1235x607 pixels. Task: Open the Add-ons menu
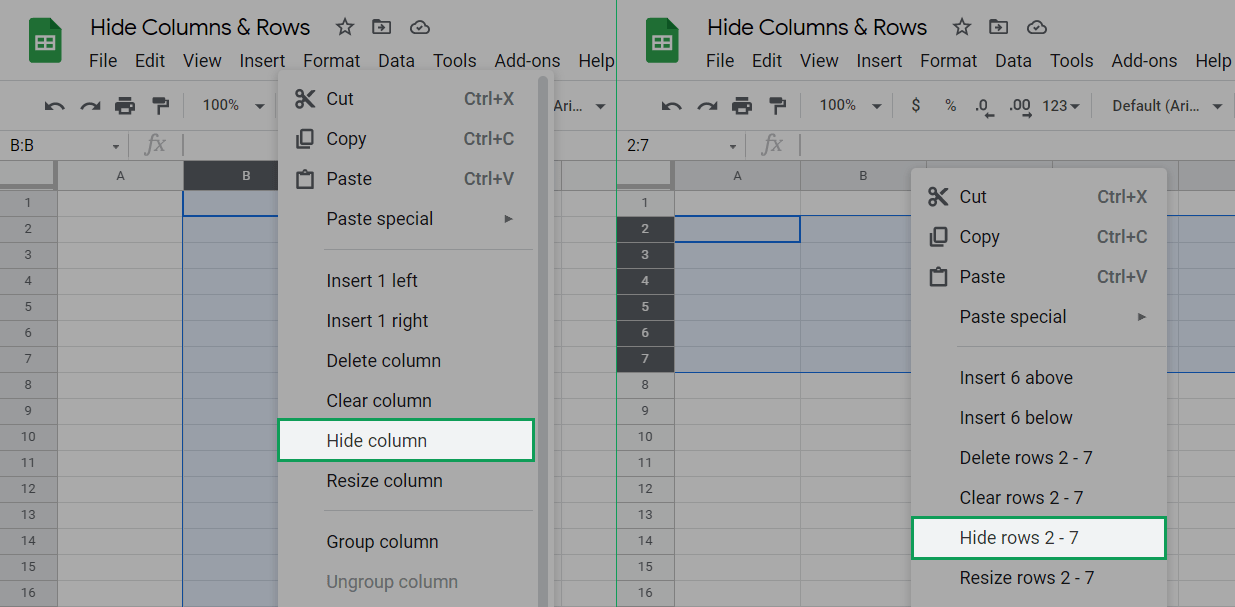pos(527,60)
